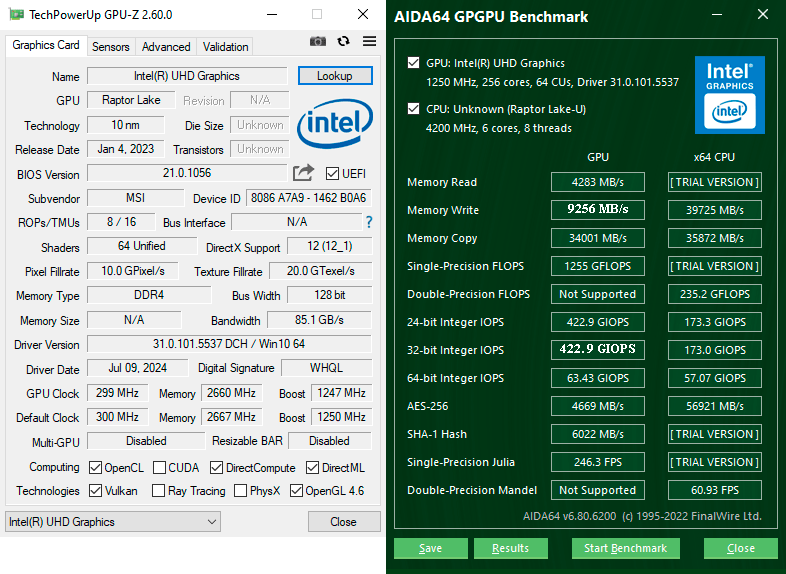This screenshot has height=574, width=786.
Task: Toggle the DirectCompute checkbox
Action: click(x=217, y=468)
